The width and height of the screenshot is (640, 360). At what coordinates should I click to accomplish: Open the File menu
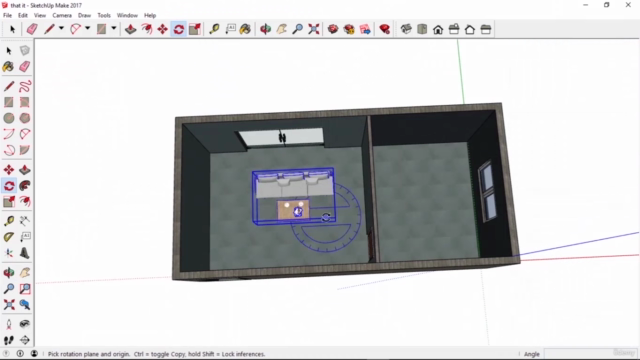[7, 15]
